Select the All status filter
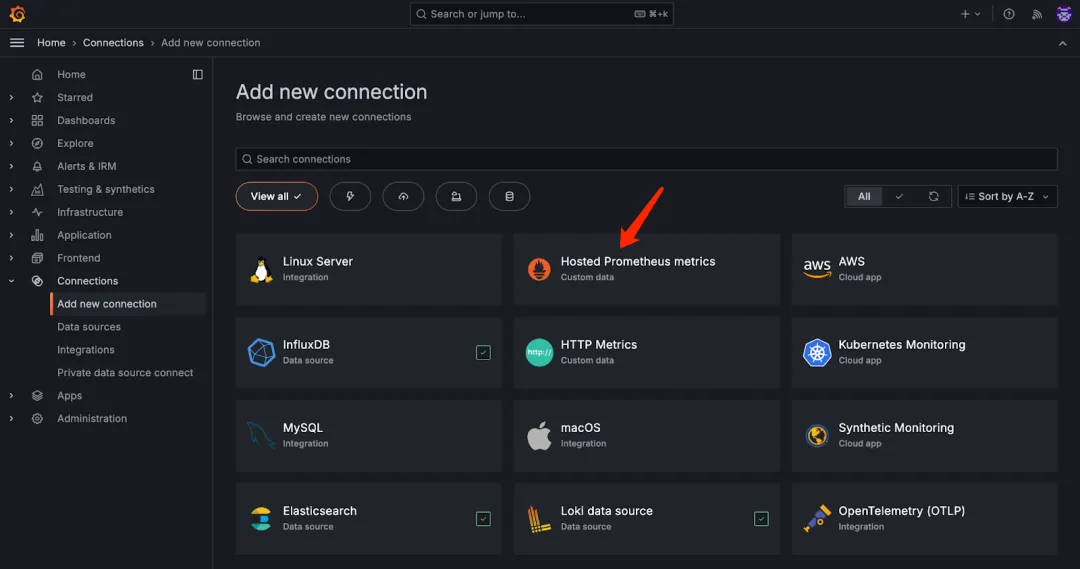The image size is (1080, 569). tap(864, 196)
